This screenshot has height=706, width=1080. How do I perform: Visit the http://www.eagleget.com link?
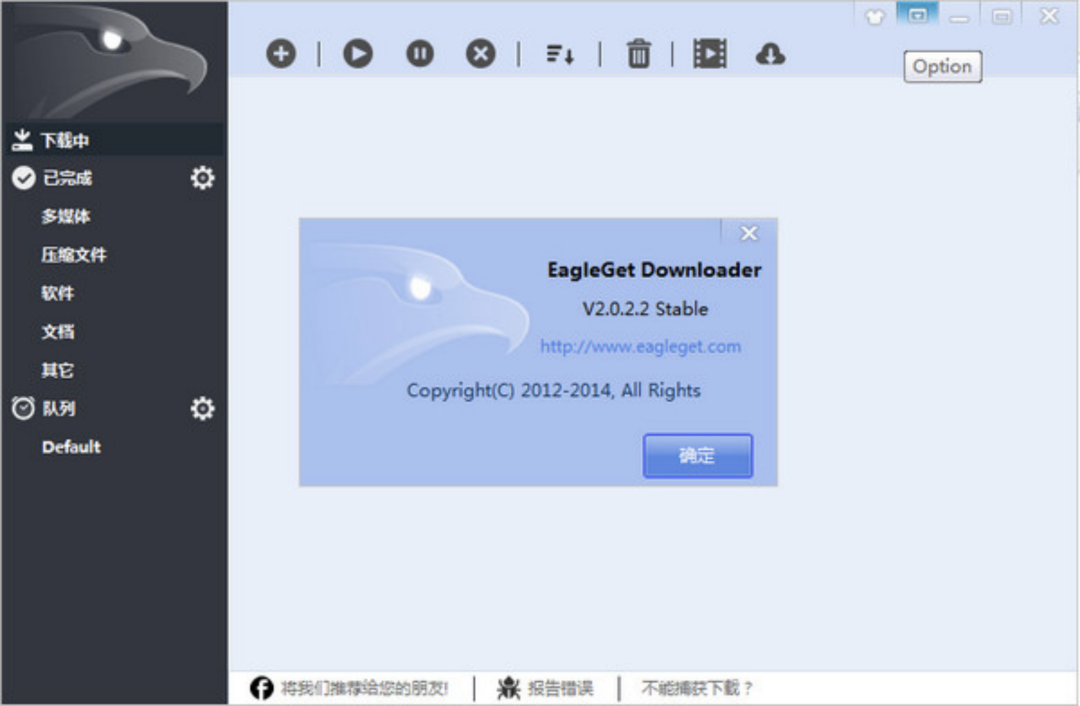click(641, 346)
